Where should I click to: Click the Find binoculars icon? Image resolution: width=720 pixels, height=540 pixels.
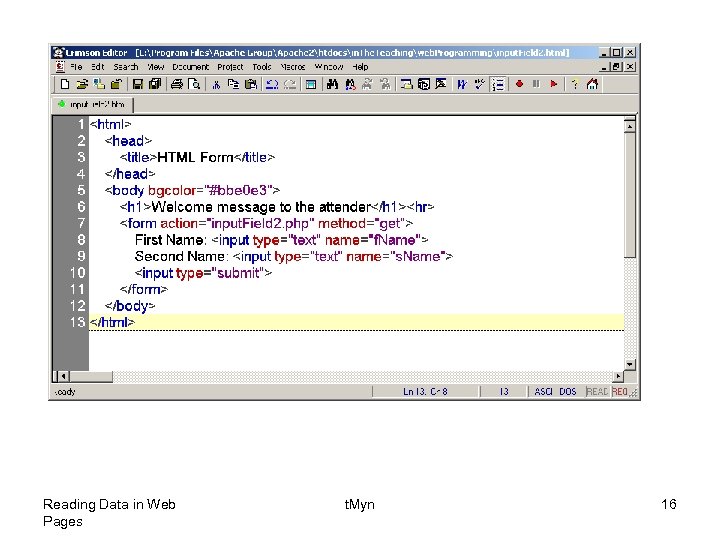(332, 84)
